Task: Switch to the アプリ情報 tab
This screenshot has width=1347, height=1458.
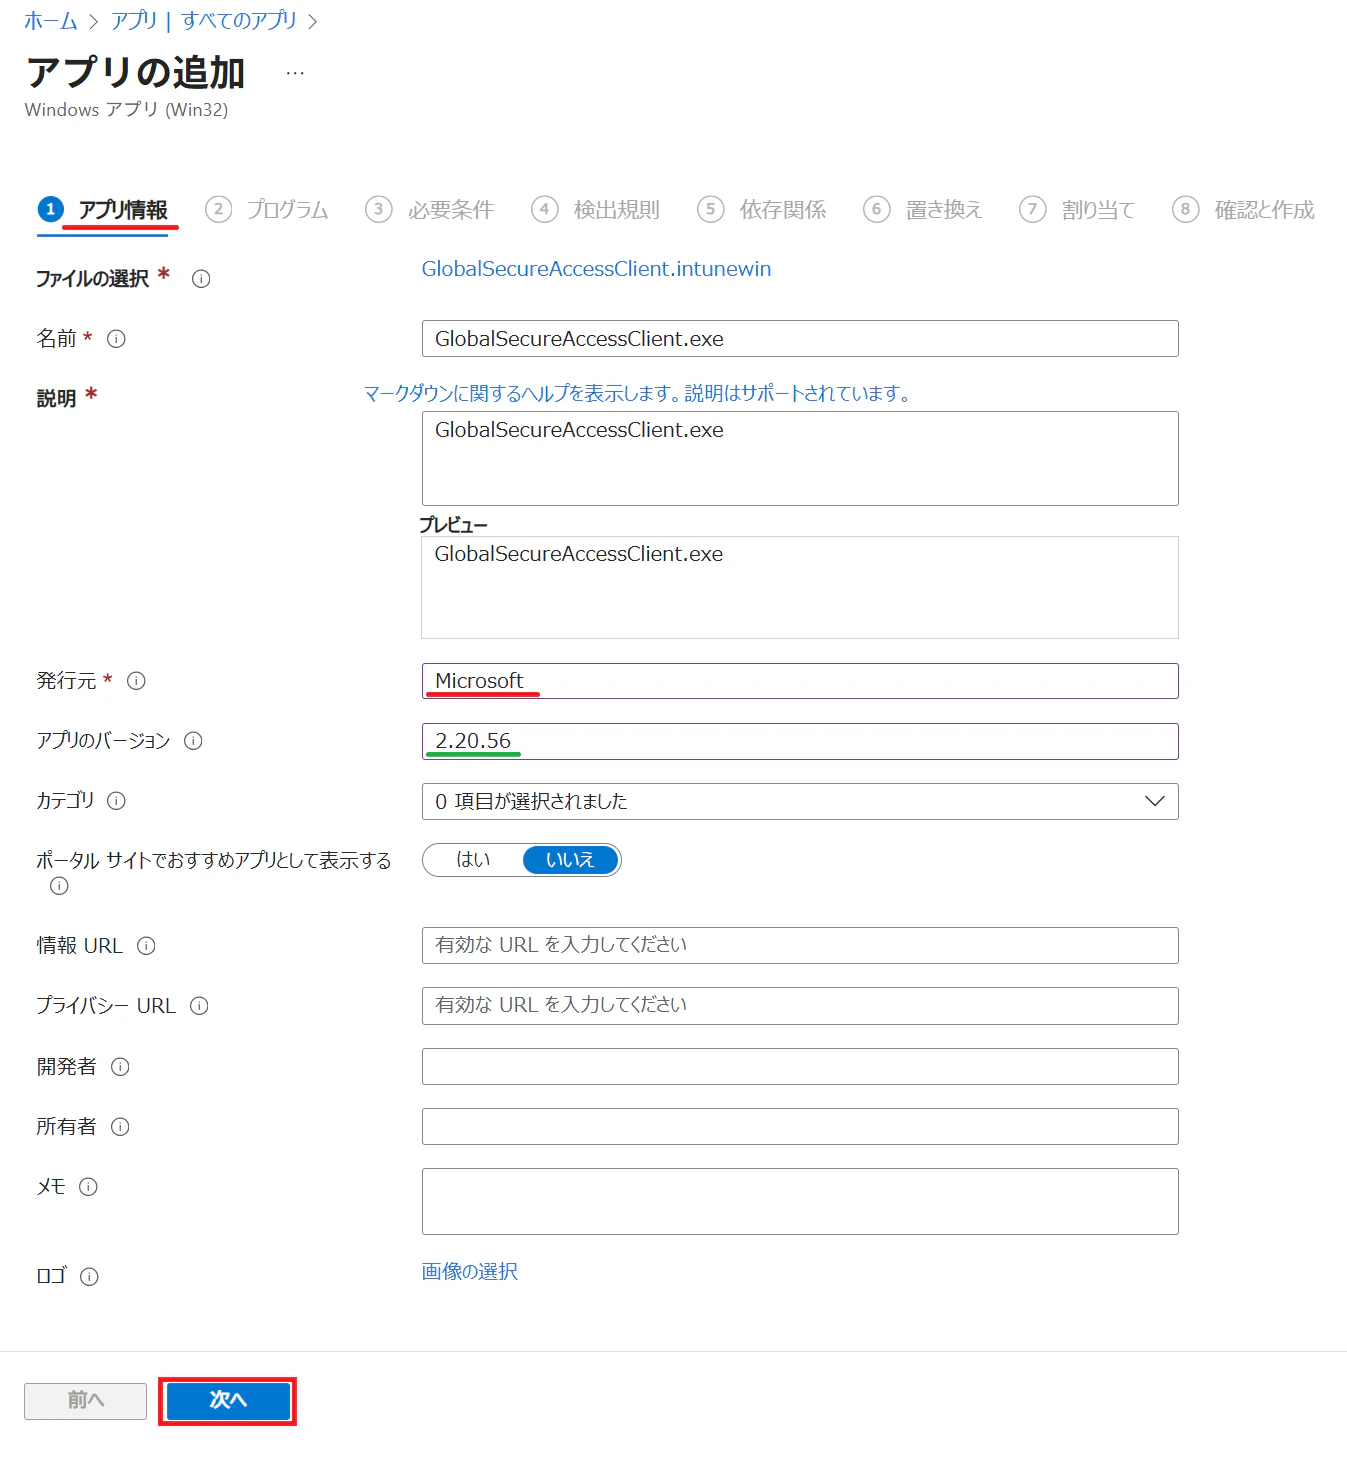Action: 104,210
